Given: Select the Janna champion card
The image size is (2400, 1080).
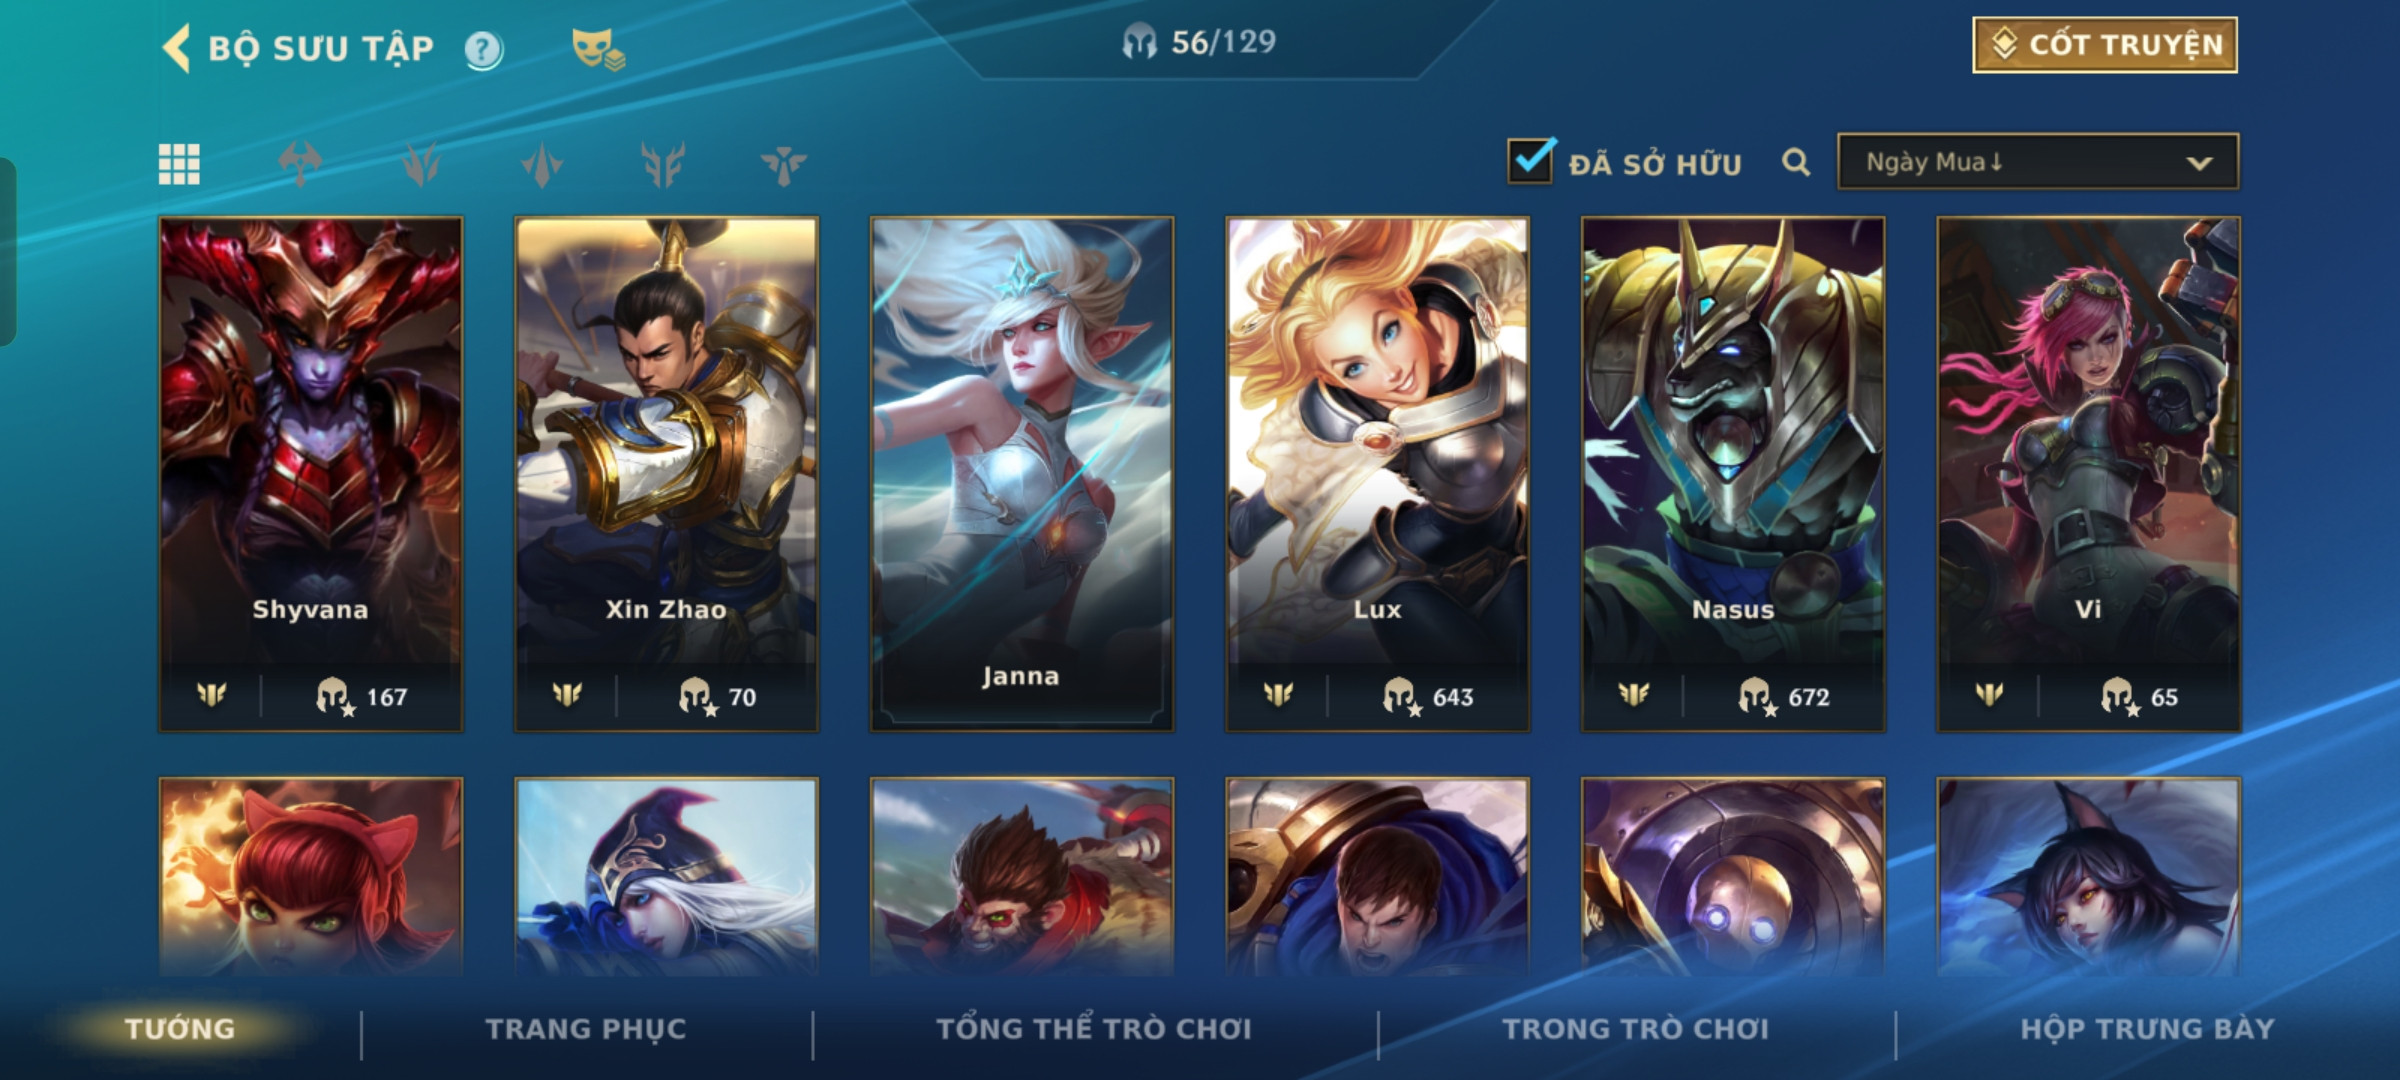Looking at the screenshot, I should tap(1022, 474).
